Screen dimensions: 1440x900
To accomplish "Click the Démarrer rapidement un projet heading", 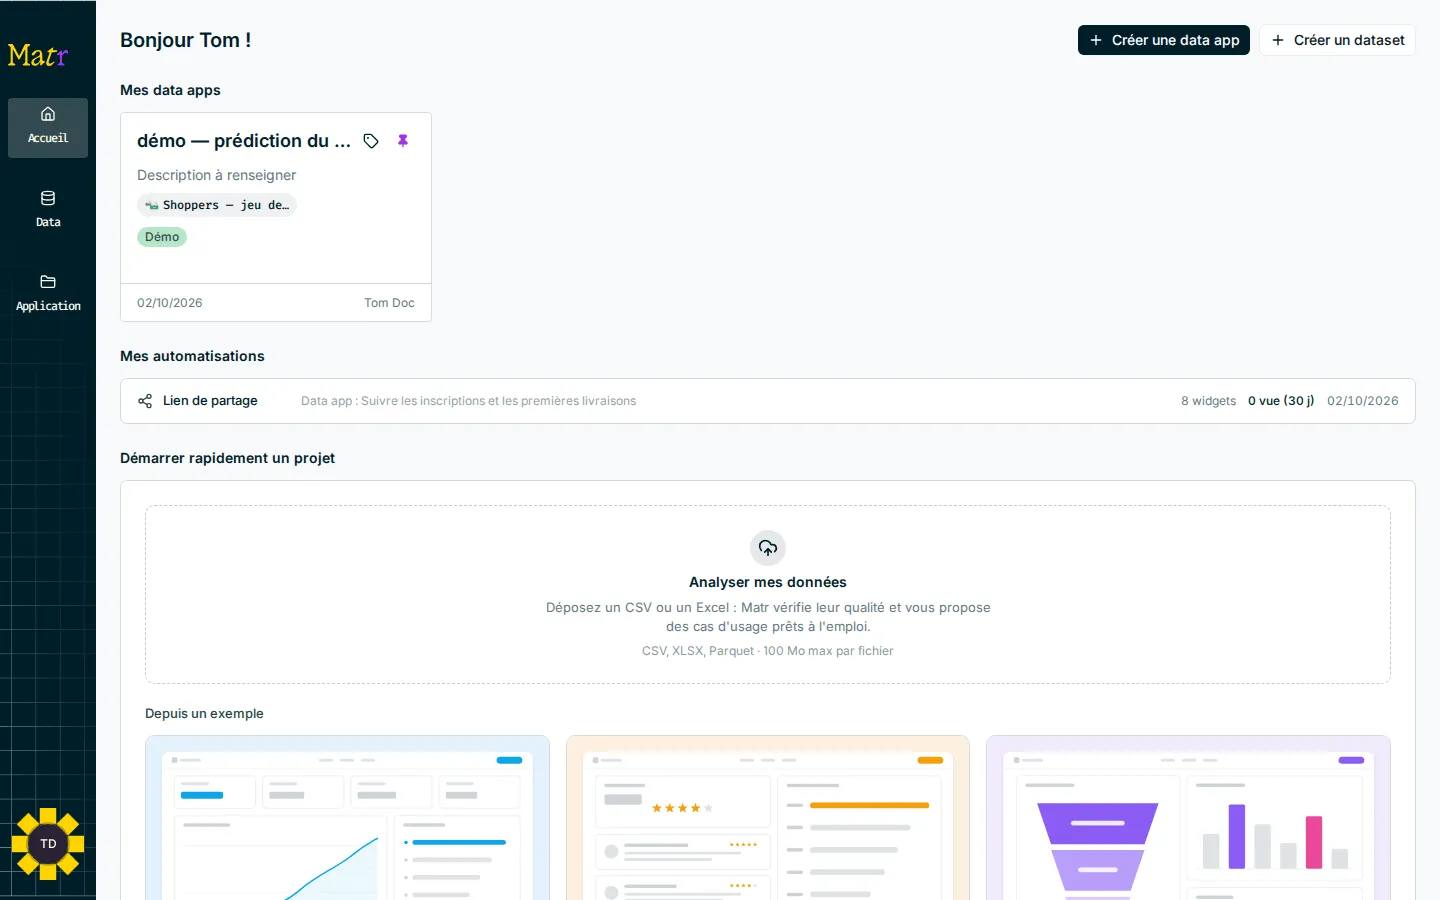I will click(227, 458).
